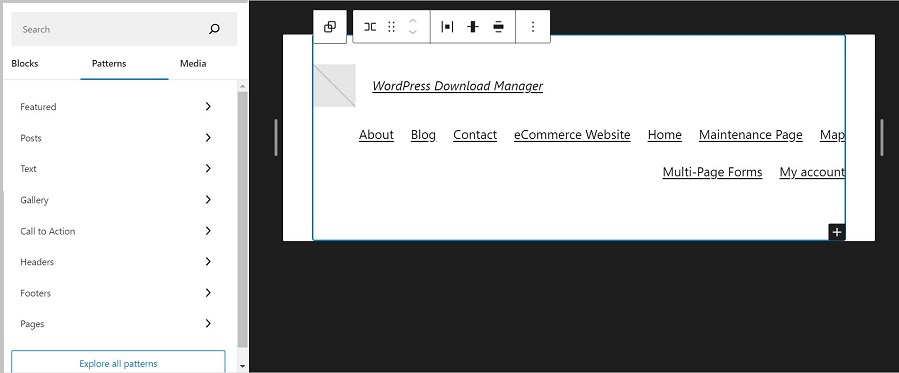
Task: Click the sidebar scrollbar down arrow
Action: coord(243,366)
